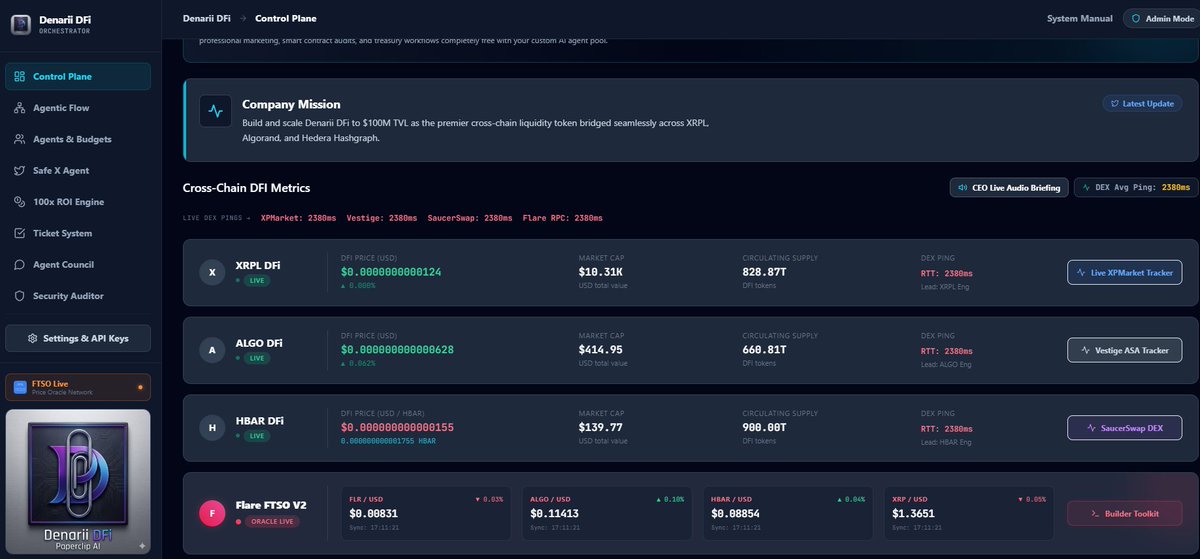
Task: Play the CEO Live Audio Briefing
Action: 1008,187
